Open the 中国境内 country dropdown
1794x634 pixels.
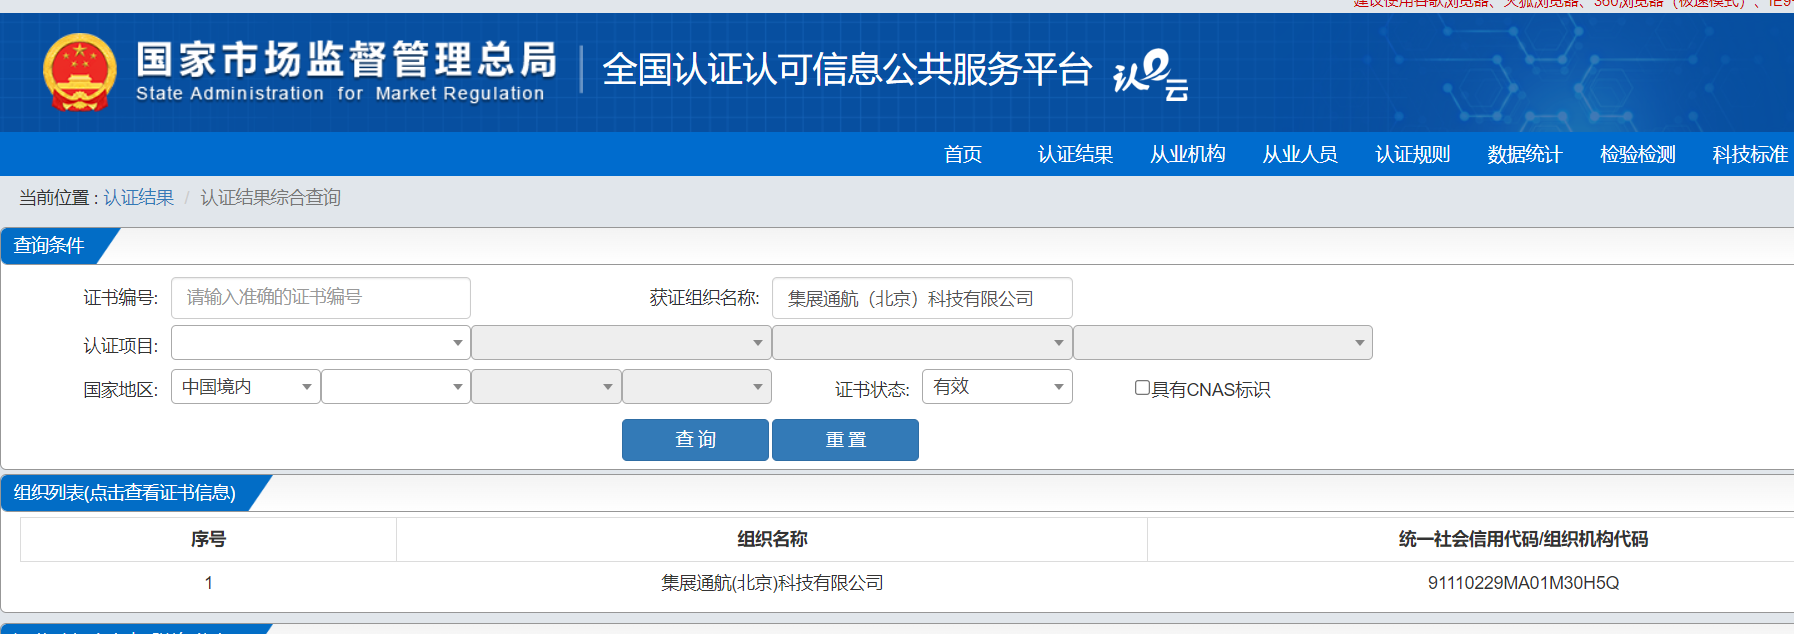click(x=246, y=386)
